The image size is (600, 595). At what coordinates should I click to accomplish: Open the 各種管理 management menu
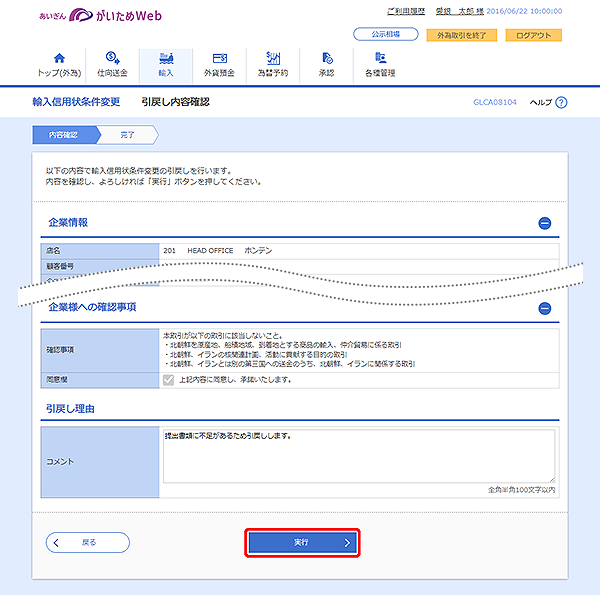(380, 65)
